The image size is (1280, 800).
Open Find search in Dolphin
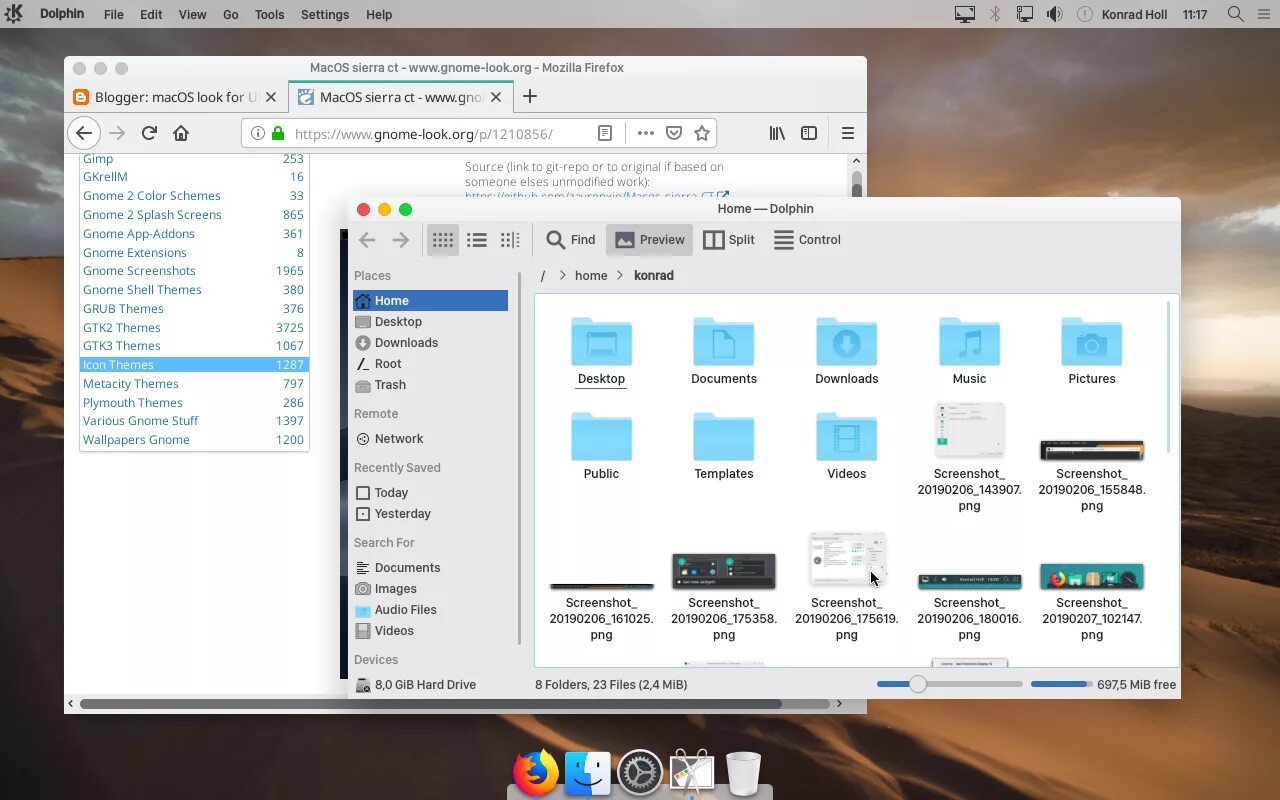point(571,240)
